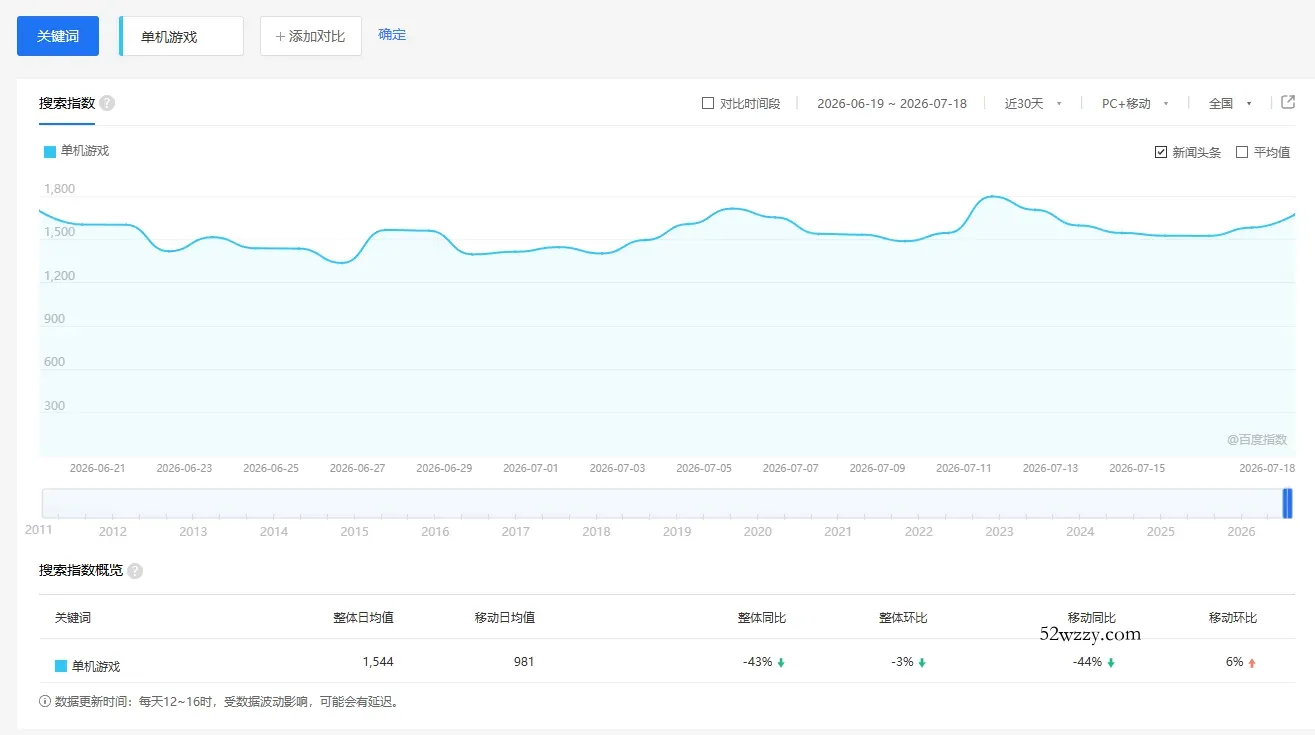Screen dimensions: 1315x735
Task: Click 2023 on the year timeline bar
Action: click(x=999, y=532)
